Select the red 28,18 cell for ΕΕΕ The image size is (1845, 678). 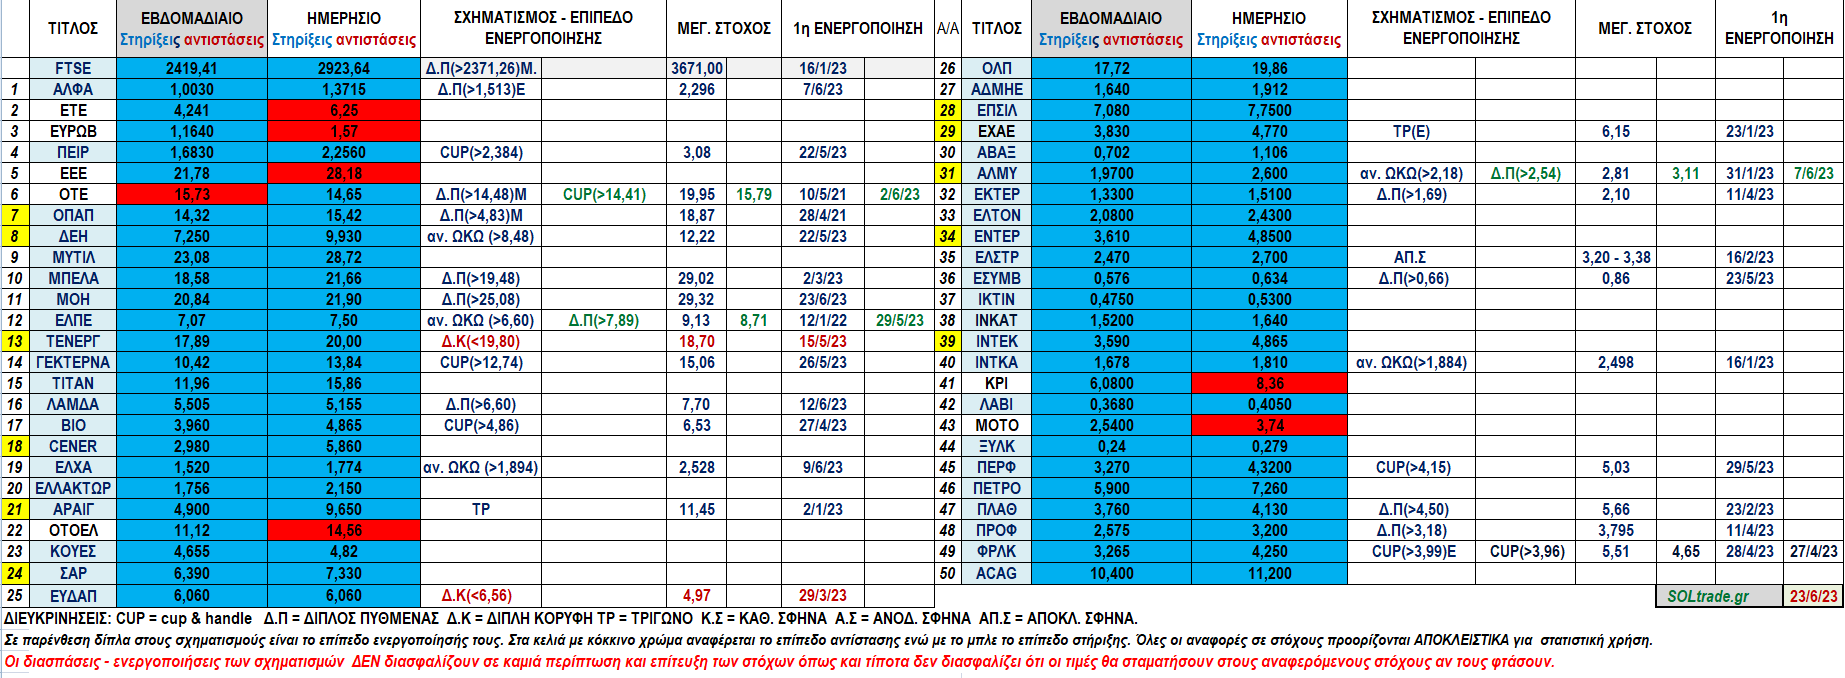(x=344, y=173)
